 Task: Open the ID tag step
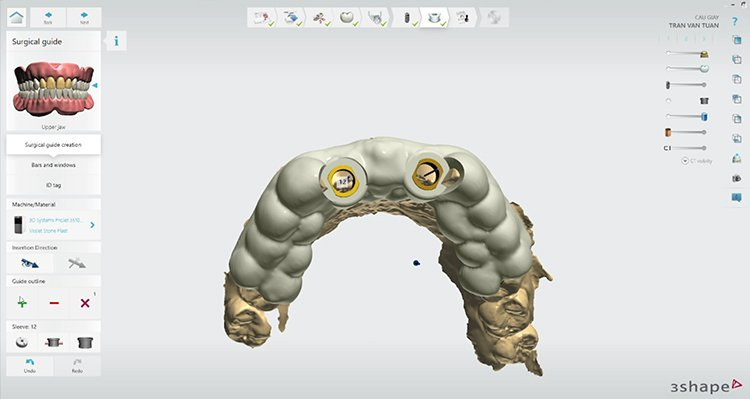point(53,185)
